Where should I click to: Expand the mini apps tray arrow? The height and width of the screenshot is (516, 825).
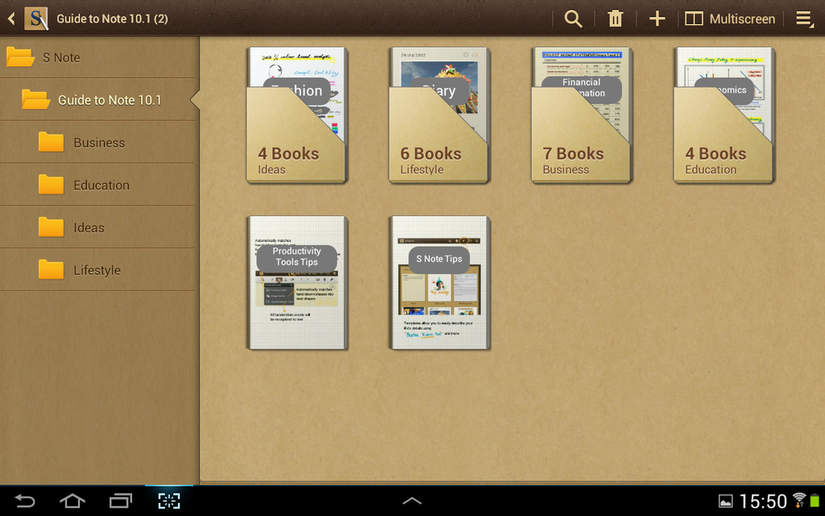412,501
